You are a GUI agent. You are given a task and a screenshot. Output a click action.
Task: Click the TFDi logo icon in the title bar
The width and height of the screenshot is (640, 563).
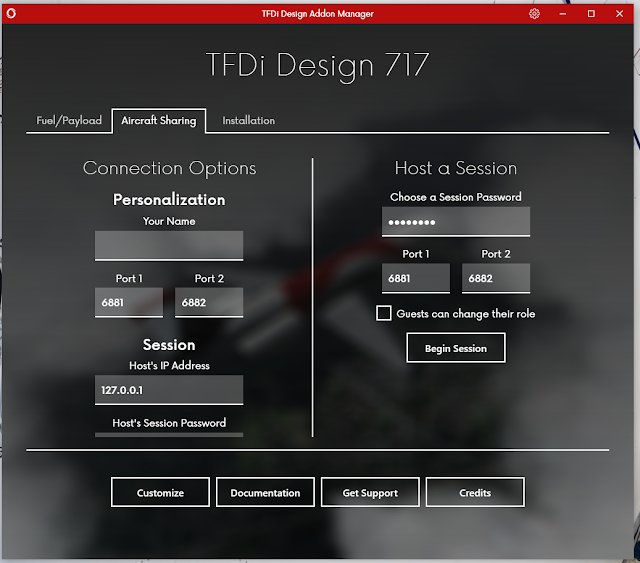11,13
